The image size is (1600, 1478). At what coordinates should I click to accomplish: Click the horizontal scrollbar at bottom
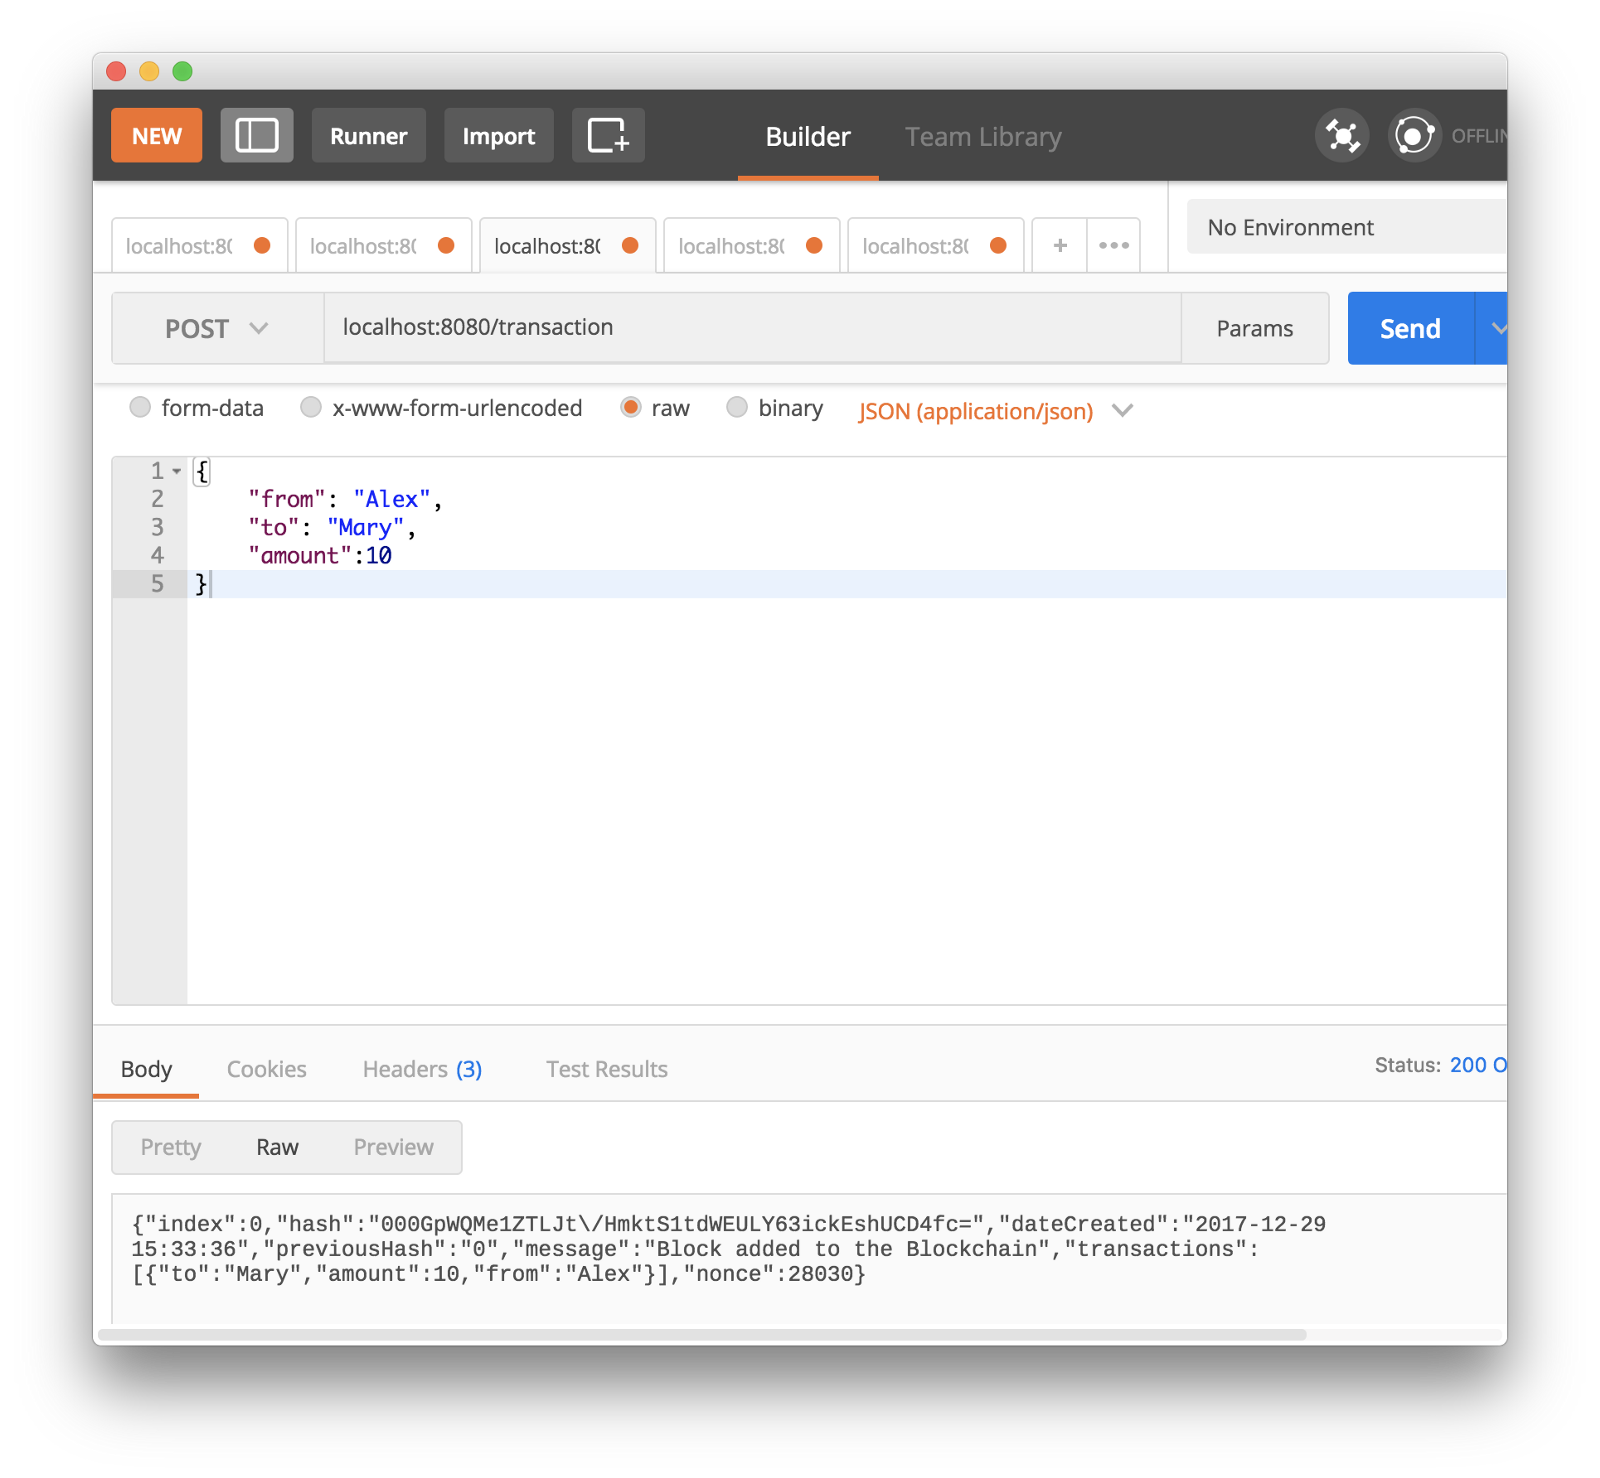coord(702,1335)
